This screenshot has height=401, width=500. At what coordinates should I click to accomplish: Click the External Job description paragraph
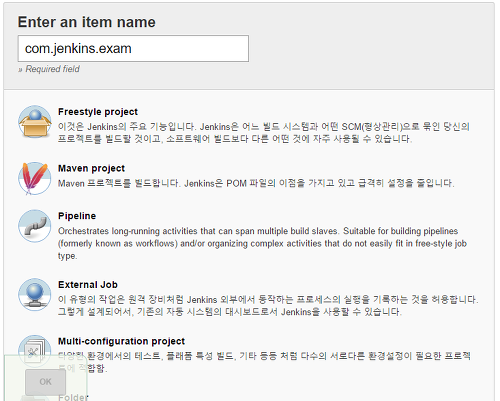(x=268, y=306)
